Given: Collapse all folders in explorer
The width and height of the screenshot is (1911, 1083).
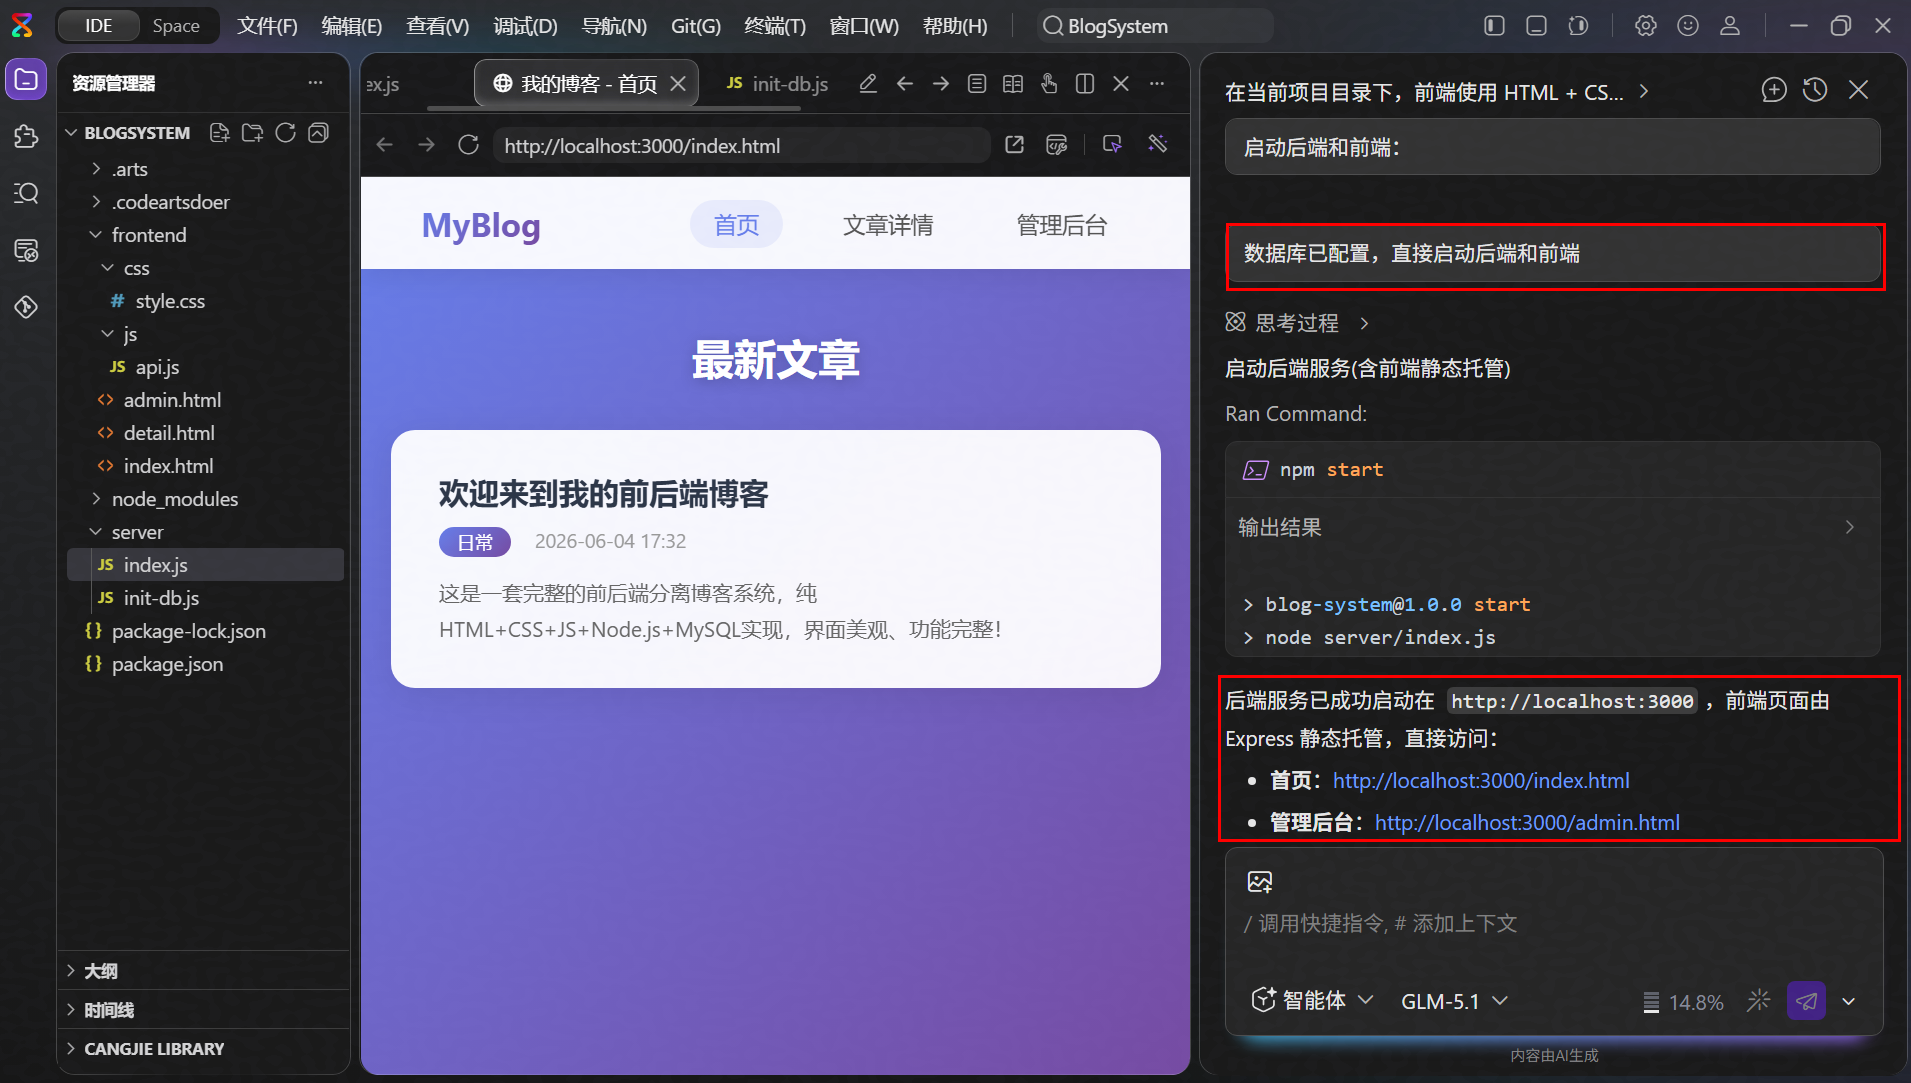Looking at the screenshot, I should (x=319, y=133).
